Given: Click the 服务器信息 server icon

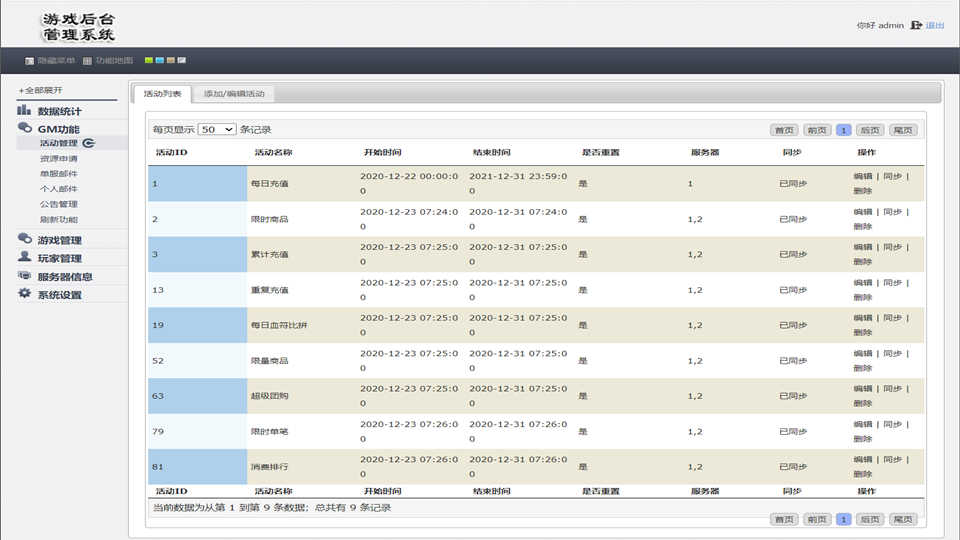Looking at the screenshot, I should [24, 276].
